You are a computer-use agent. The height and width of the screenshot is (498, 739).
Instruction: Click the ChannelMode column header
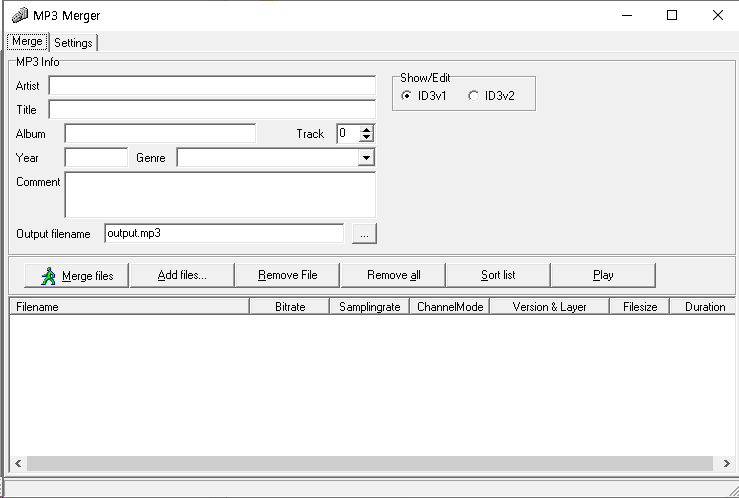pyautogui.click(x=450, y=307)
